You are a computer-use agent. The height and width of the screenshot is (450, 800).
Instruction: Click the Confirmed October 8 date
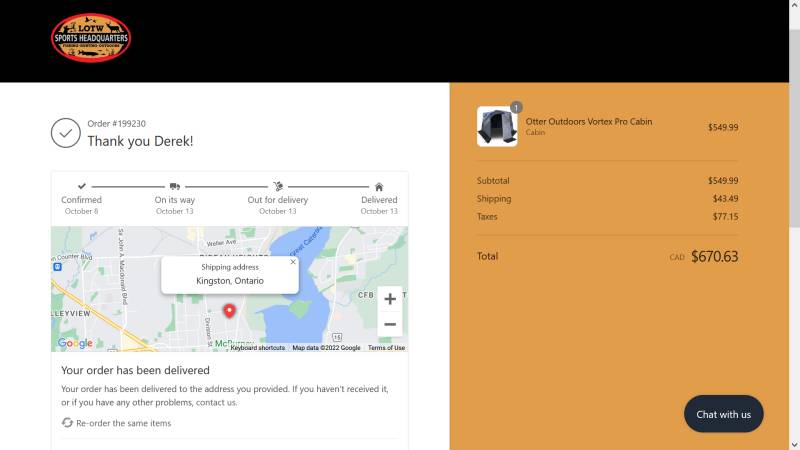[82, 211]
